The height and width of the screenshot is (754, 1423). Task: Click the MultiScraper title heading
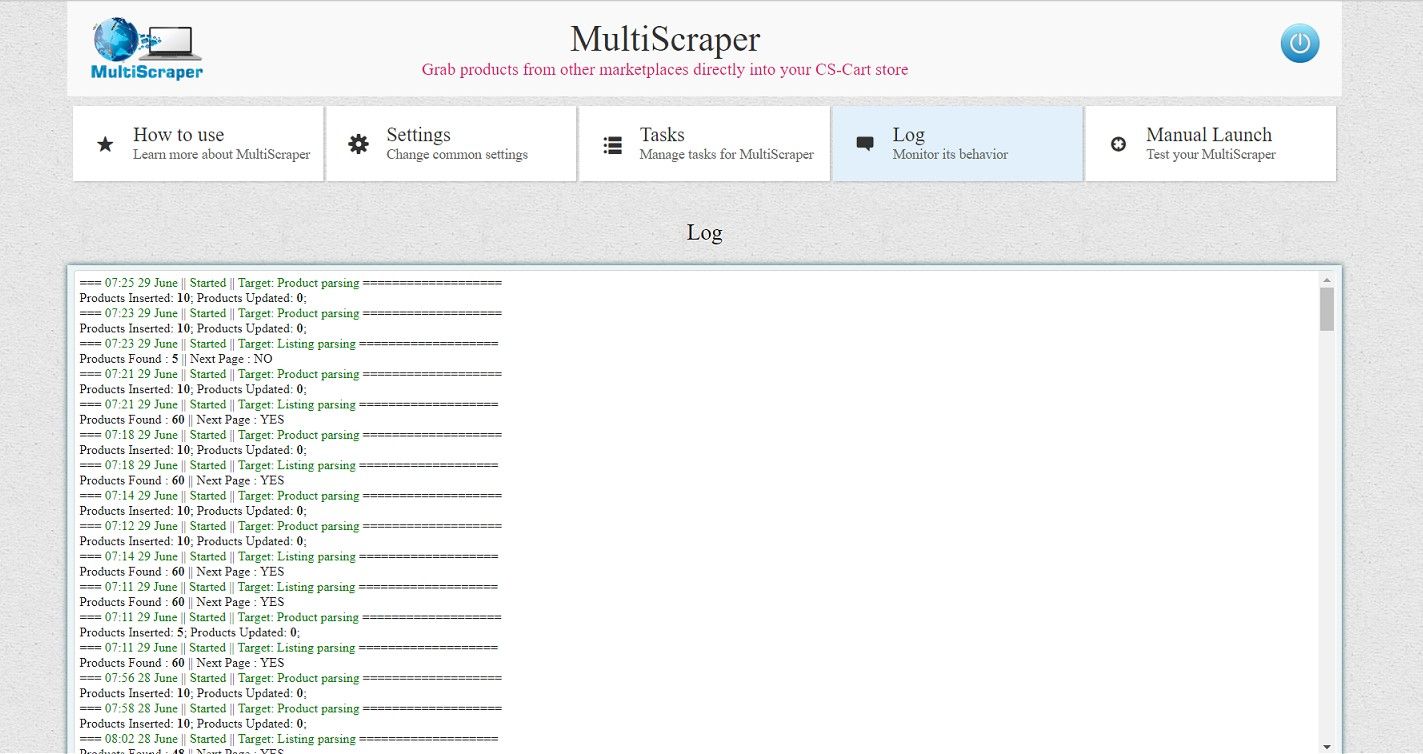(x=665, y=40)
